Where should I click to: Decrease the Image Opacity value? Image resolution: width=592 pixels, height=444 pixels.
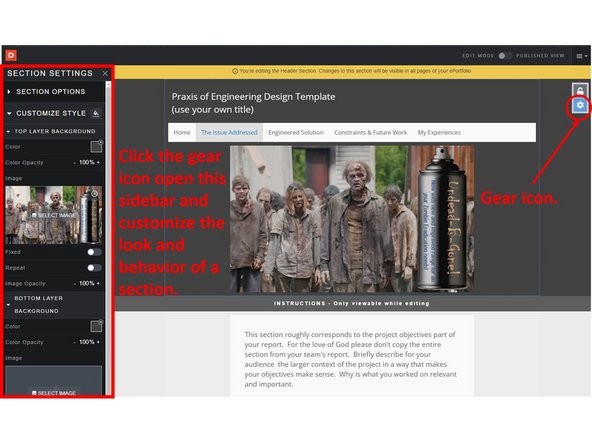pyautogui.click(x=75, y=284)
